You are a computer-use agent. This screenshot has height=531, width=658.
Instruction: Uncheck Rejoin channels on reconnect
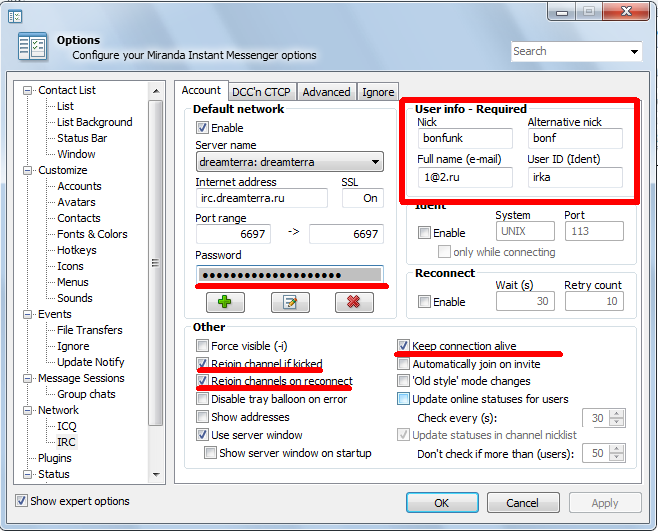pos(202,381)
